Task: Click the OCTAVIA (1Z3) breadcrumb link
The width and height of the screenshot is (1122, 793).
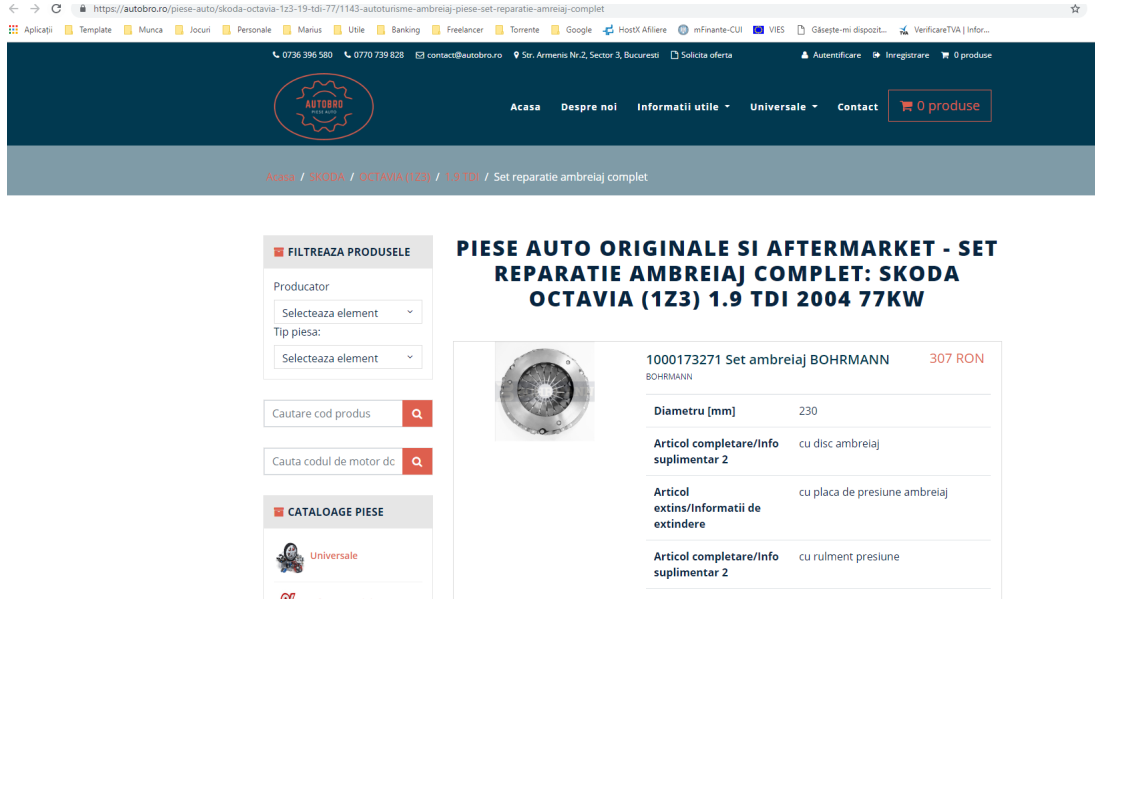Action: tap(395, 177)
